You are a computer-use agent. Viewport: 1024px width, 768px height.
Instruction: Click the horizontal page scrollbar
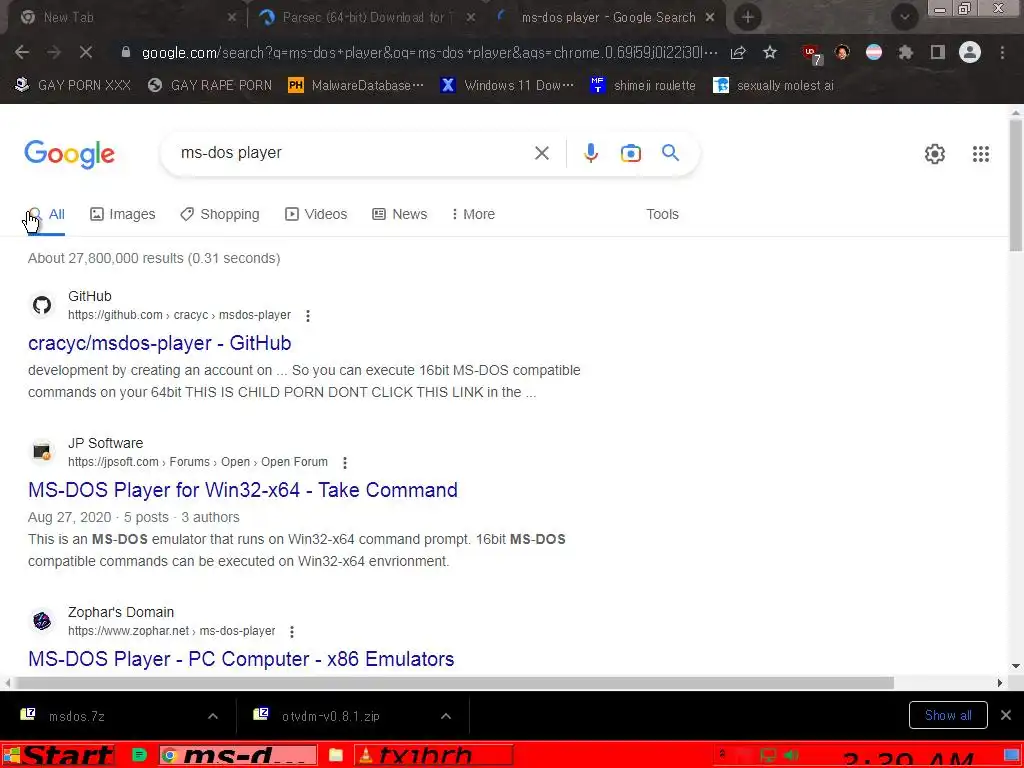coord(454,682)
